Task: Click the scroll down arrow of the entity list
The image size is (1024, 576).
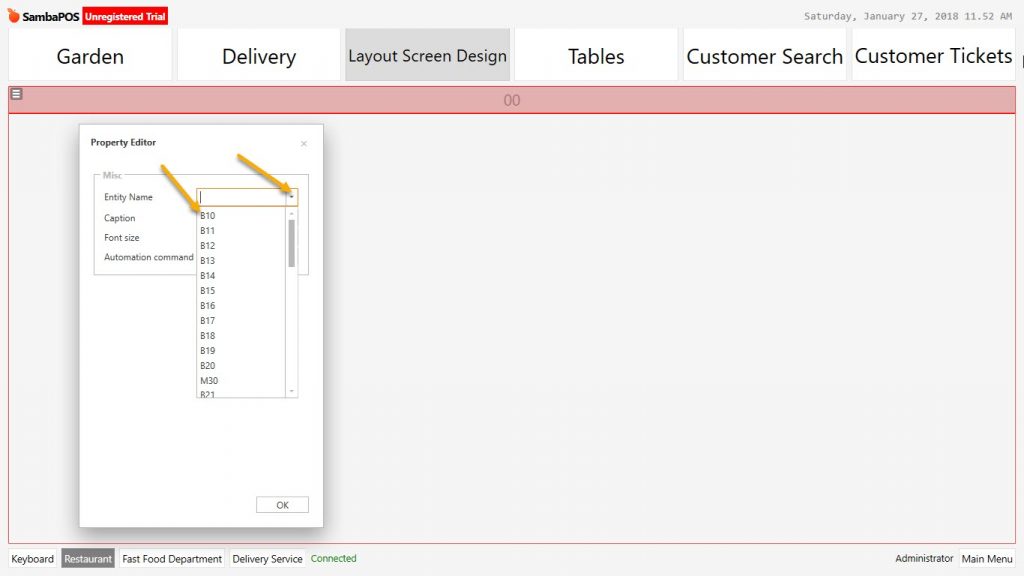Action: click(x=291, y=391)
